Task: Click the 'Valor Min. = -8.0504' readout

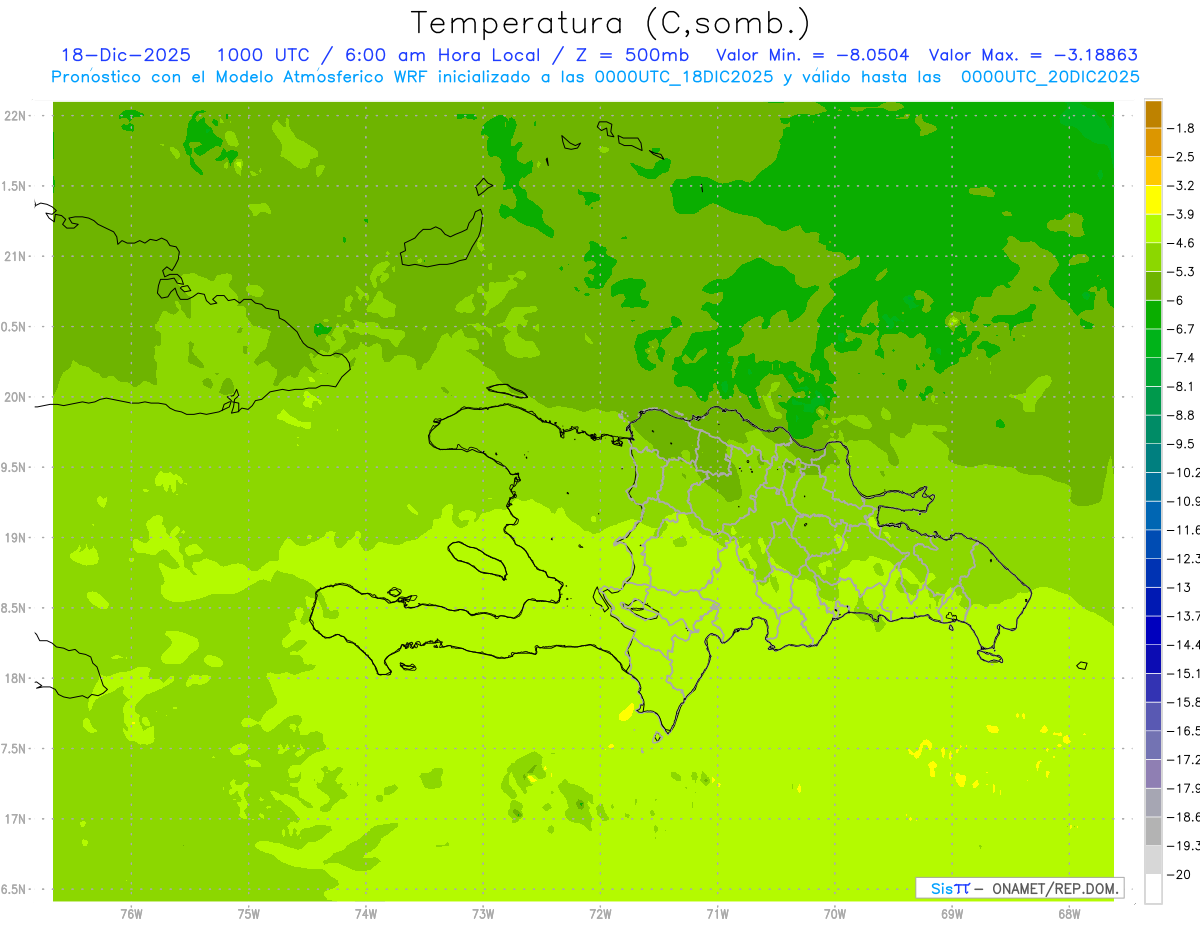Action: (813, 55)
